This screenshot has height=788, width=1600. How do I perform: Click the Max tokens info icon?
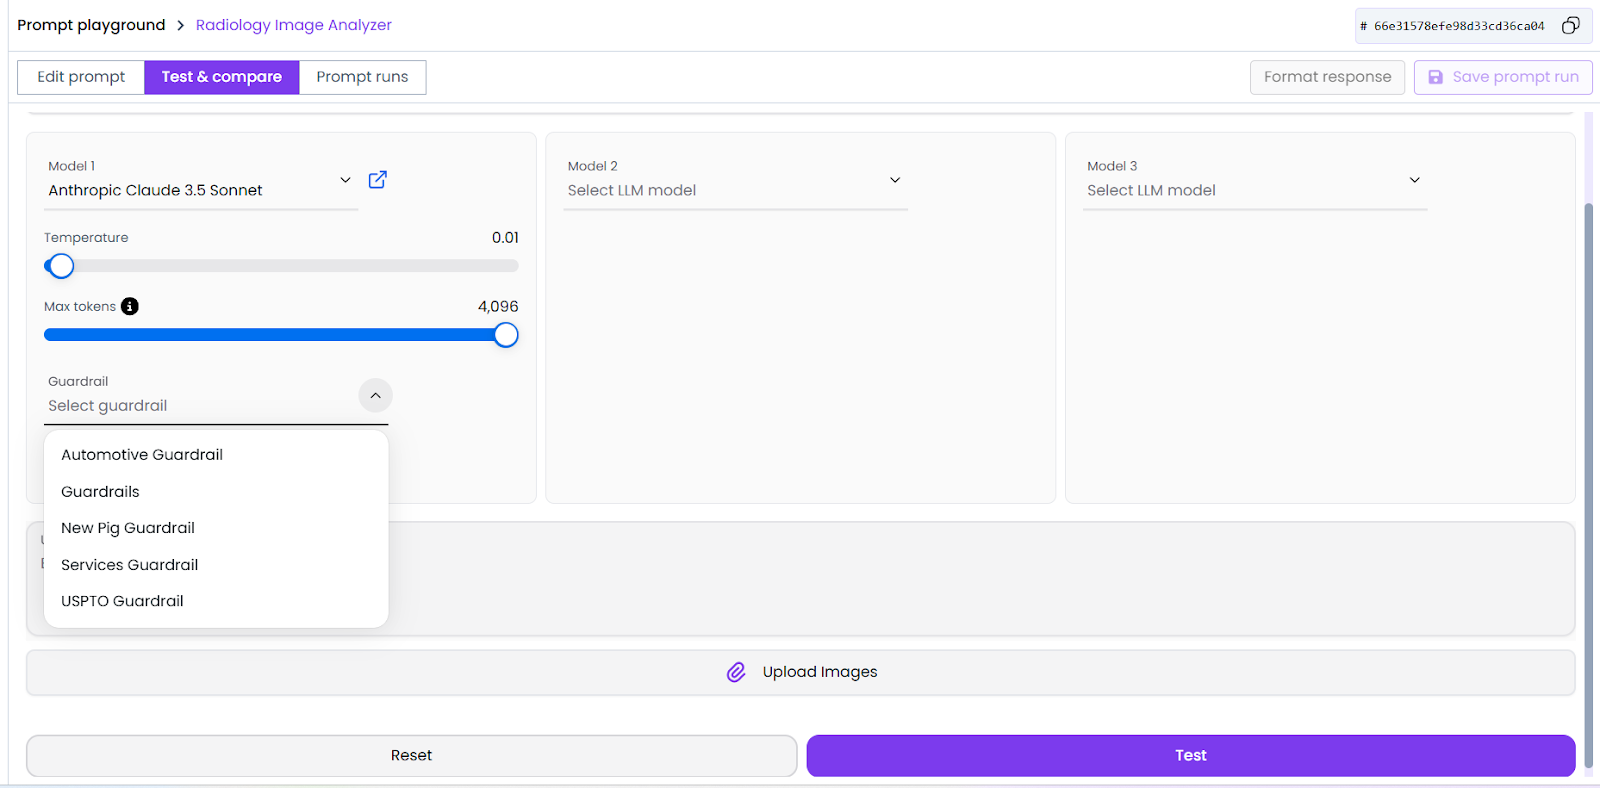(130, 307)
